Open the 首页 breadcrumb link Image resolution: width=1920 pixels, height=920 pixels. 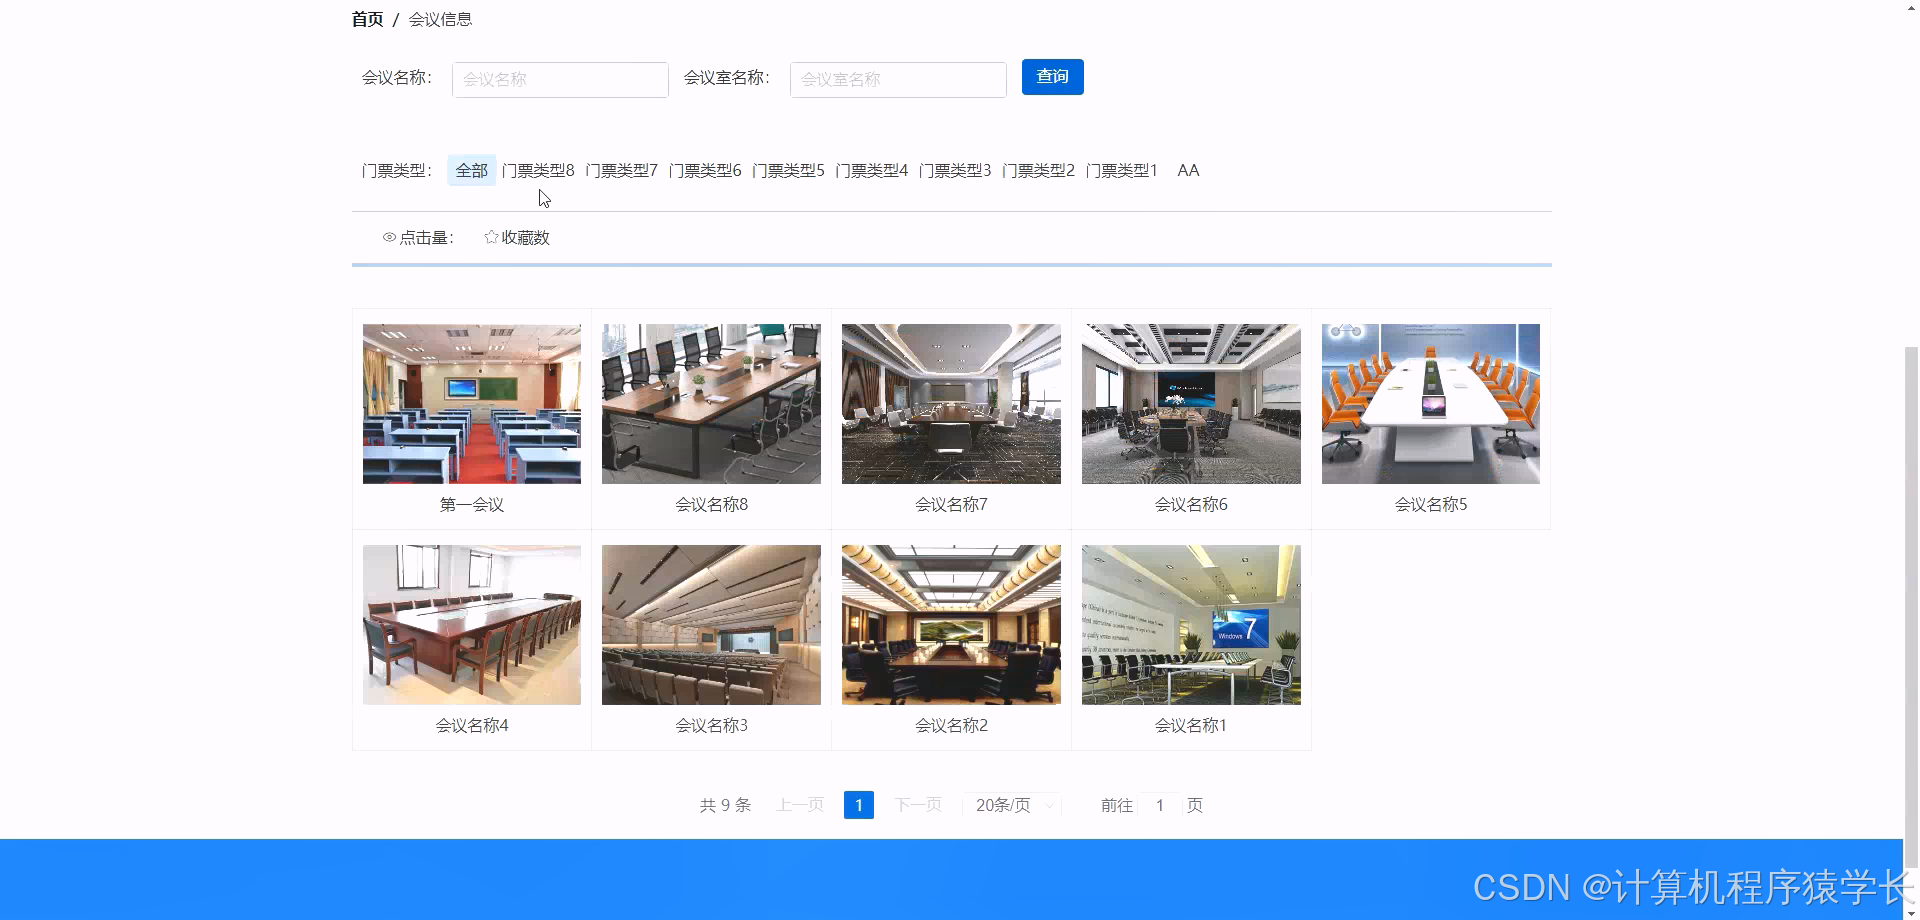(366, 18)
